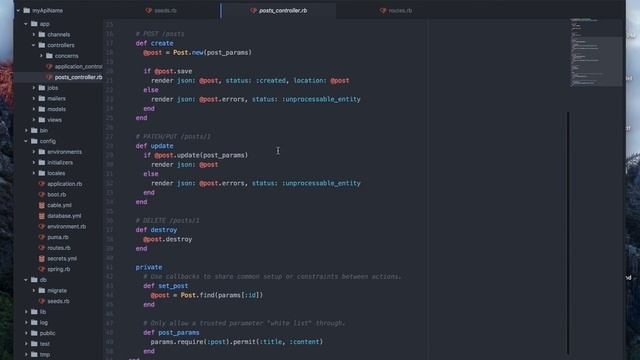Screen dimensions: 640x360
Task: Expand the concerns folder
Action: point(41,56)
